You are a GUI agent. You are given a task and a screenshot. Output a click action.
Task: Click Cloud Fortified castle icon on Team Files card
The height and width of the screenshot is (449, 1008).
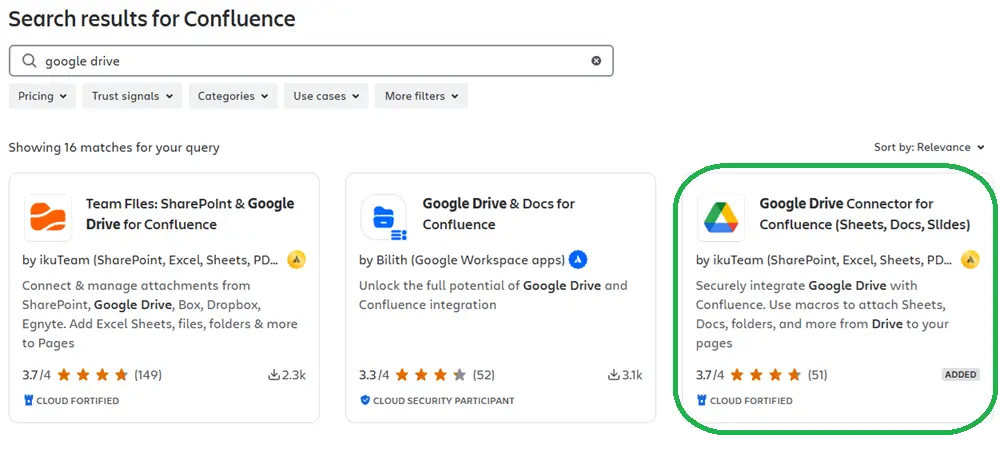tap(28, 400)
